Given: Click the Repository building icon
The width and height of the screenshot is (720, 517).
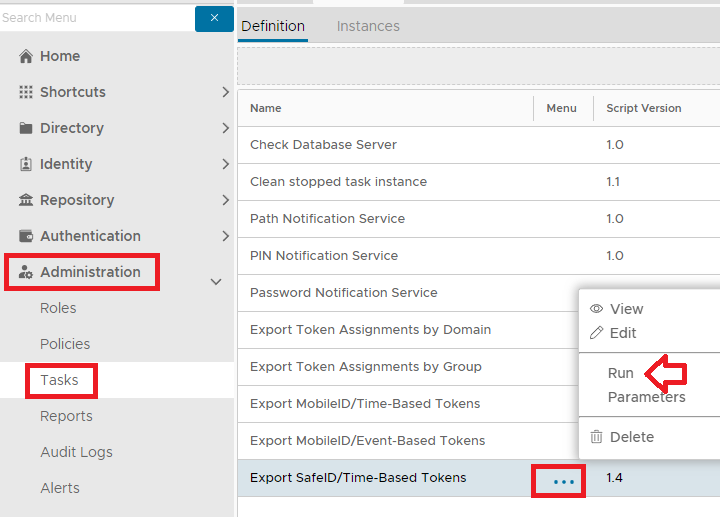Looking at the screenshot, I should click(x=26, y=200).
